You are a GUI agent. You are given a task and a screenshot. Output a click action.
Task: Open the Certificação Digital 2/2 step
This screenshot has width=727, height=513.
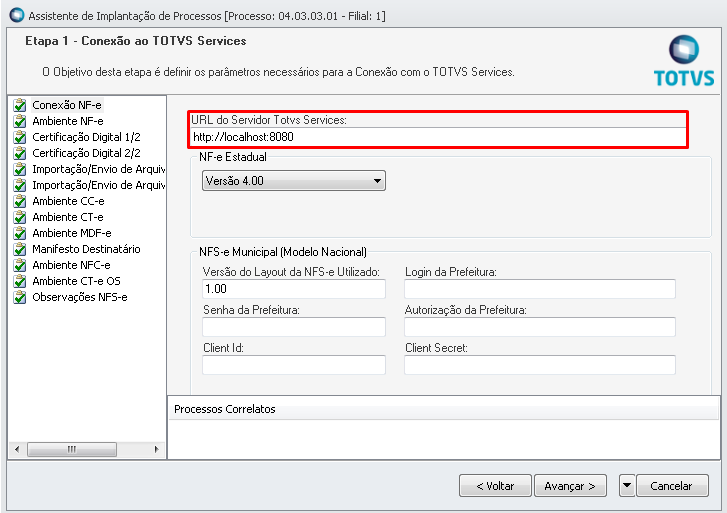(x=86, y=153)
